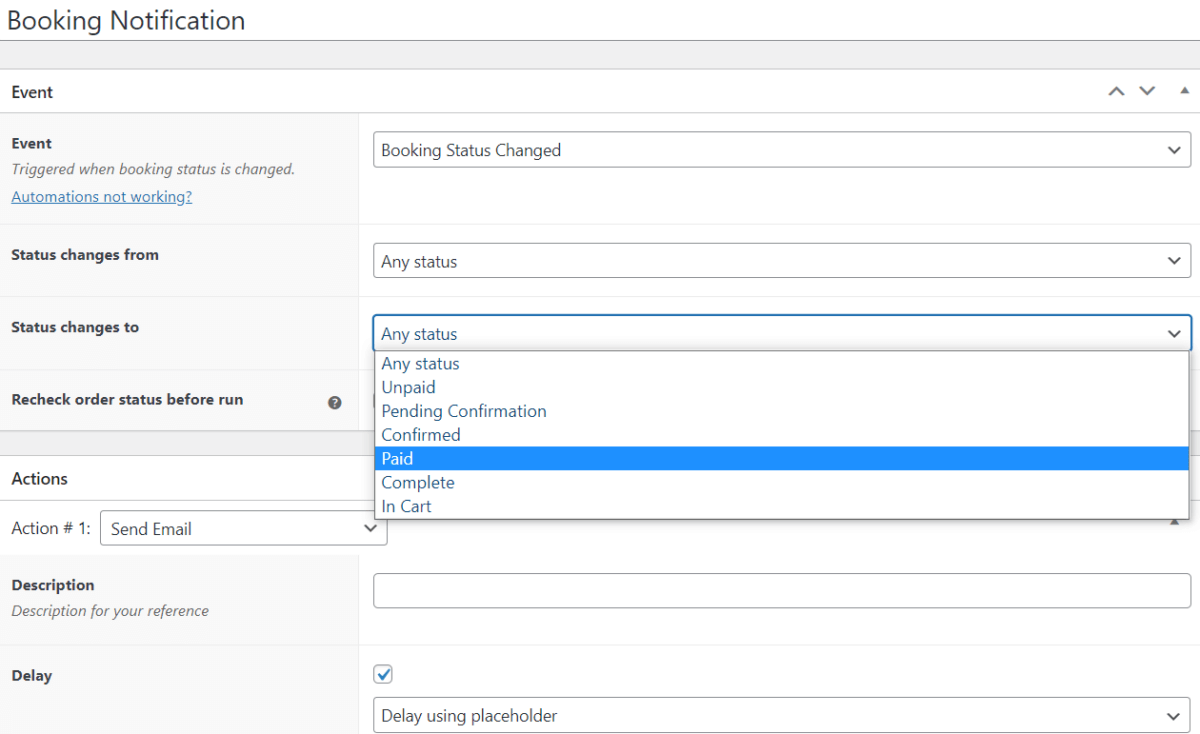1200x734 pixels.
Task: Open the Status changes from dropdown
Action: [x=782, y=260]
